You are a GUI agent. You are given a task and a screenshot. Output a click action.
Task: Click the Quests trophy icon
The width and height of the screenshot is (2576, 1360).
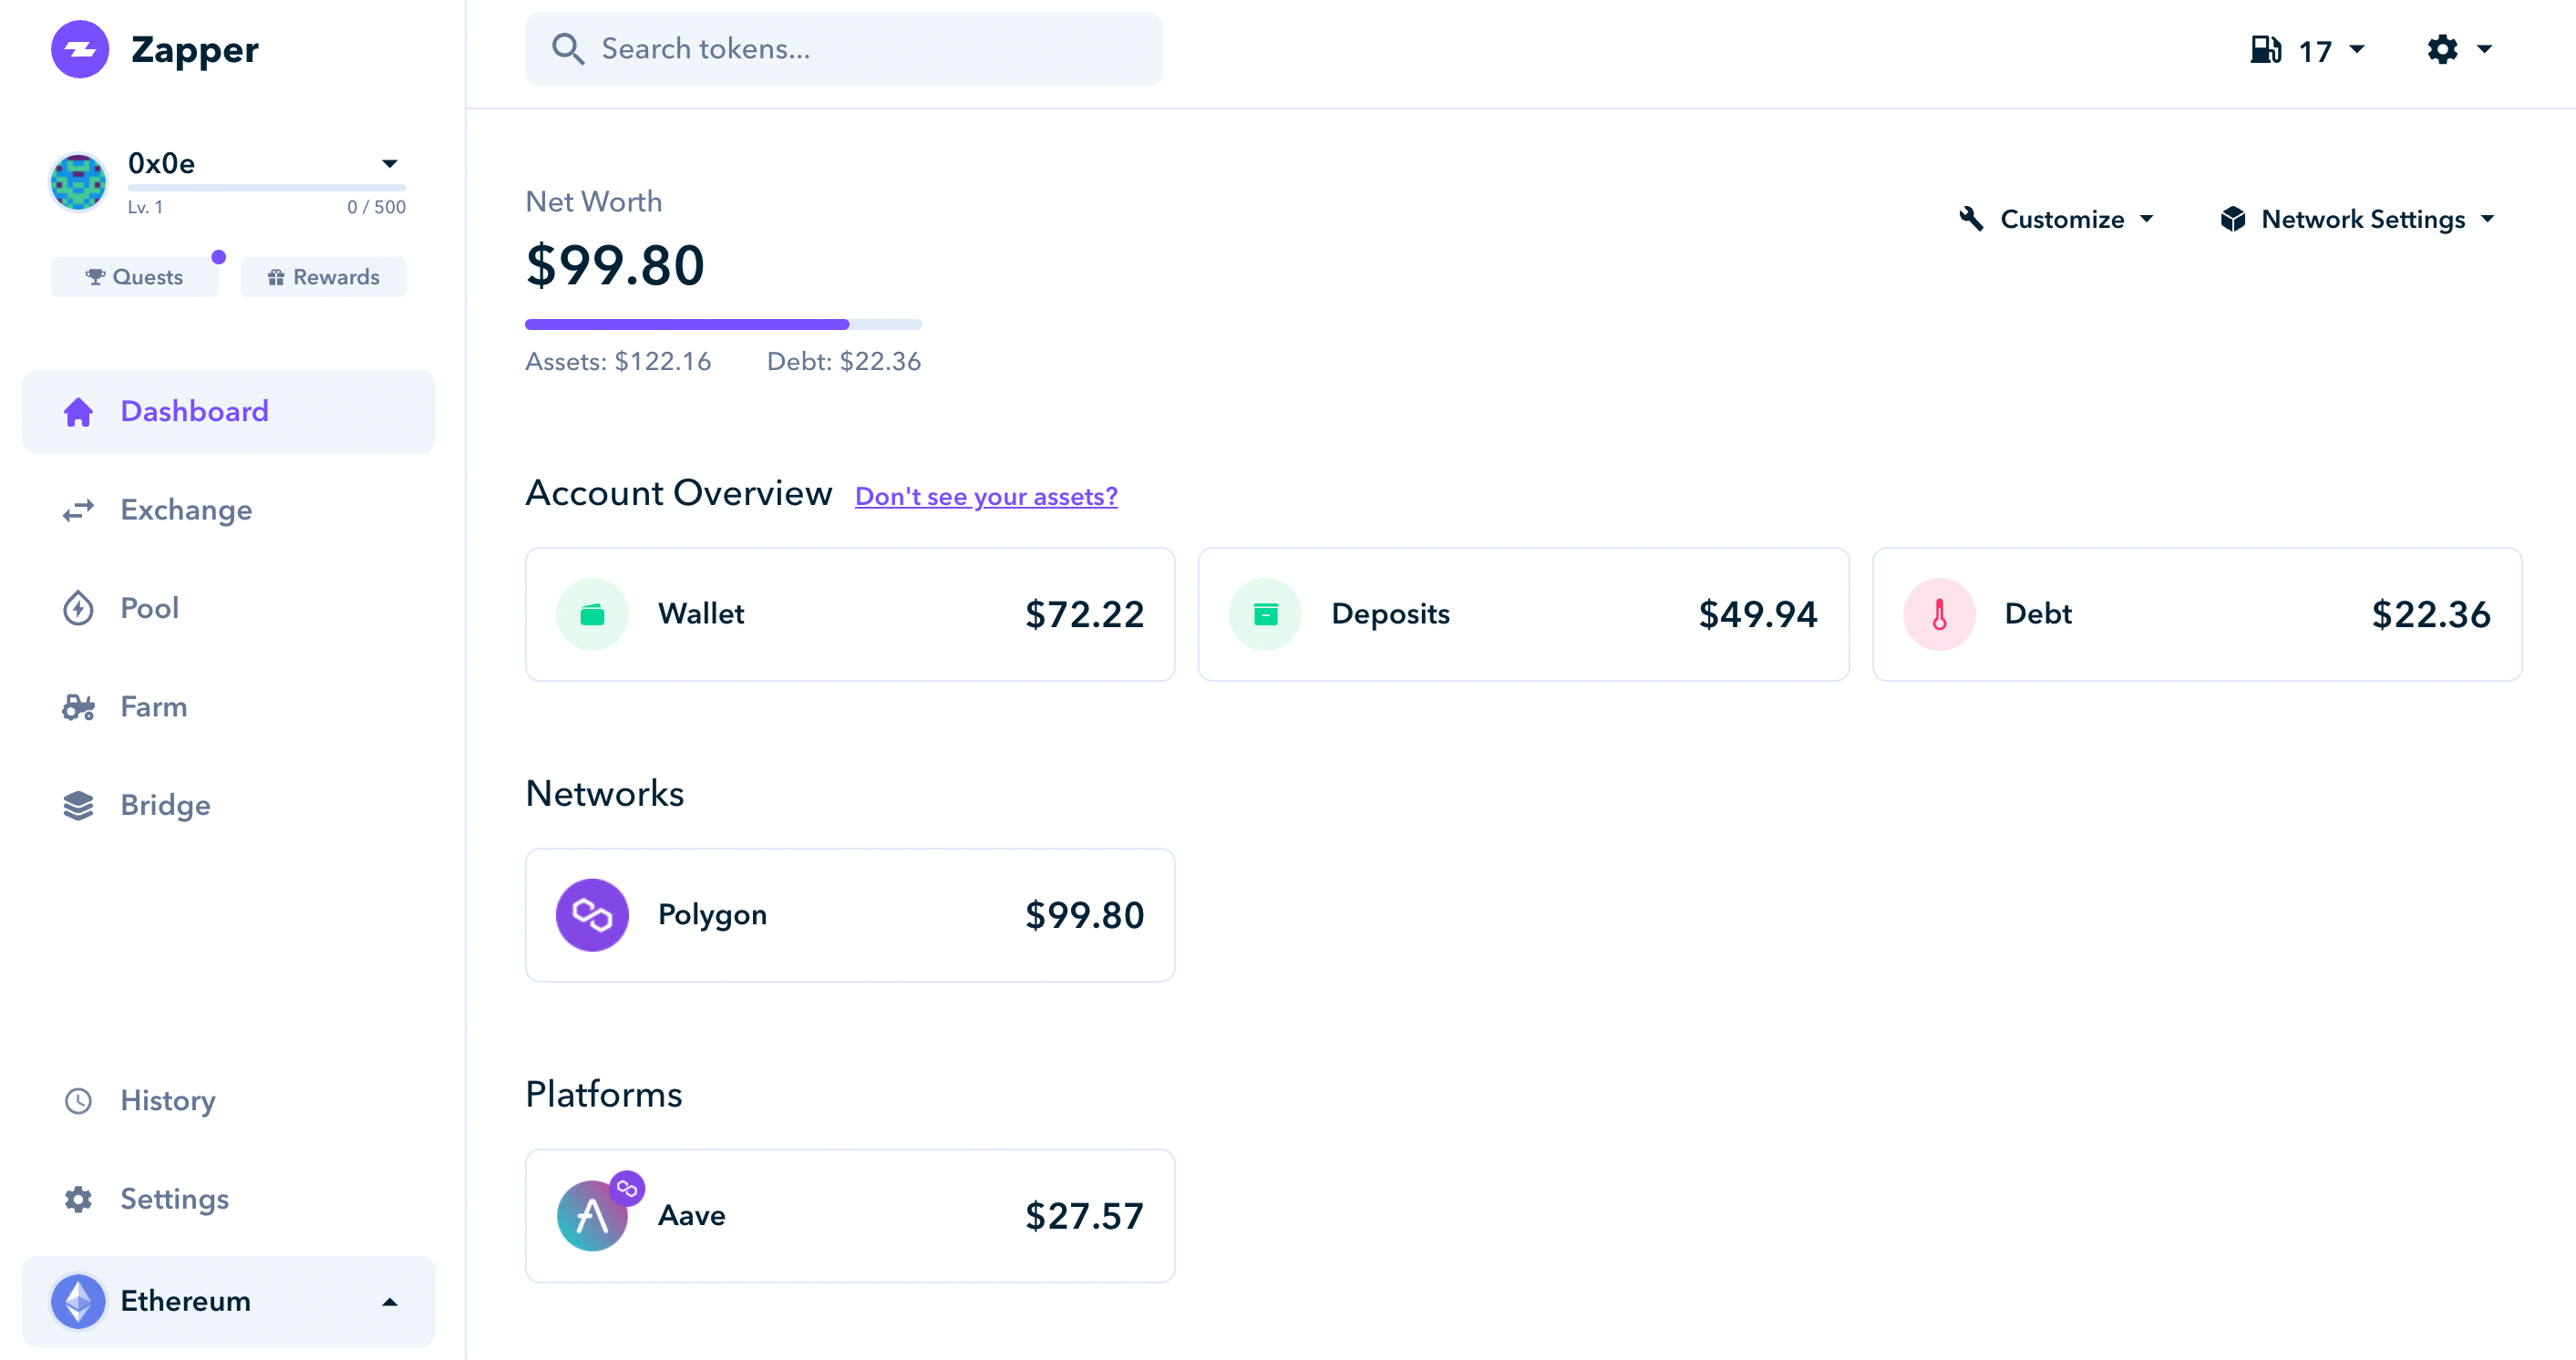click(x=95, y=277)
